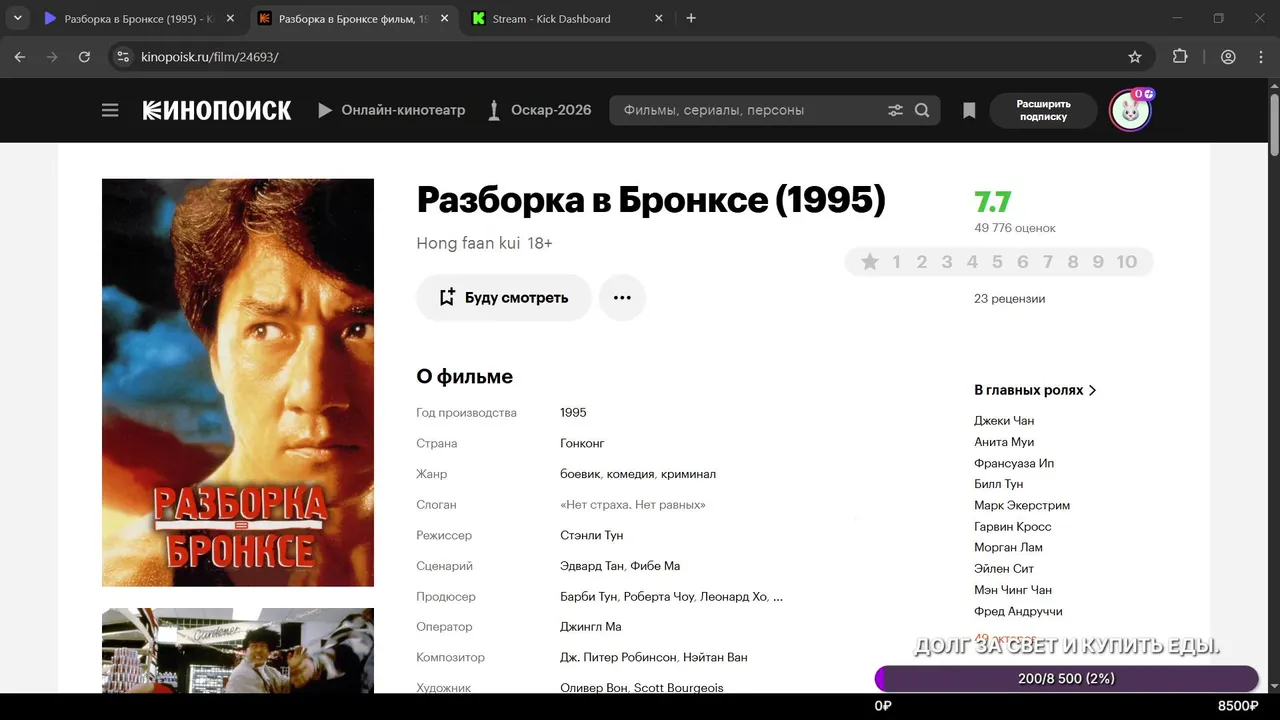Open screenwriter Фибе Ма page
Image resolution: width=1280 pixels, height=720 pixels.
[x=655, y=566]
